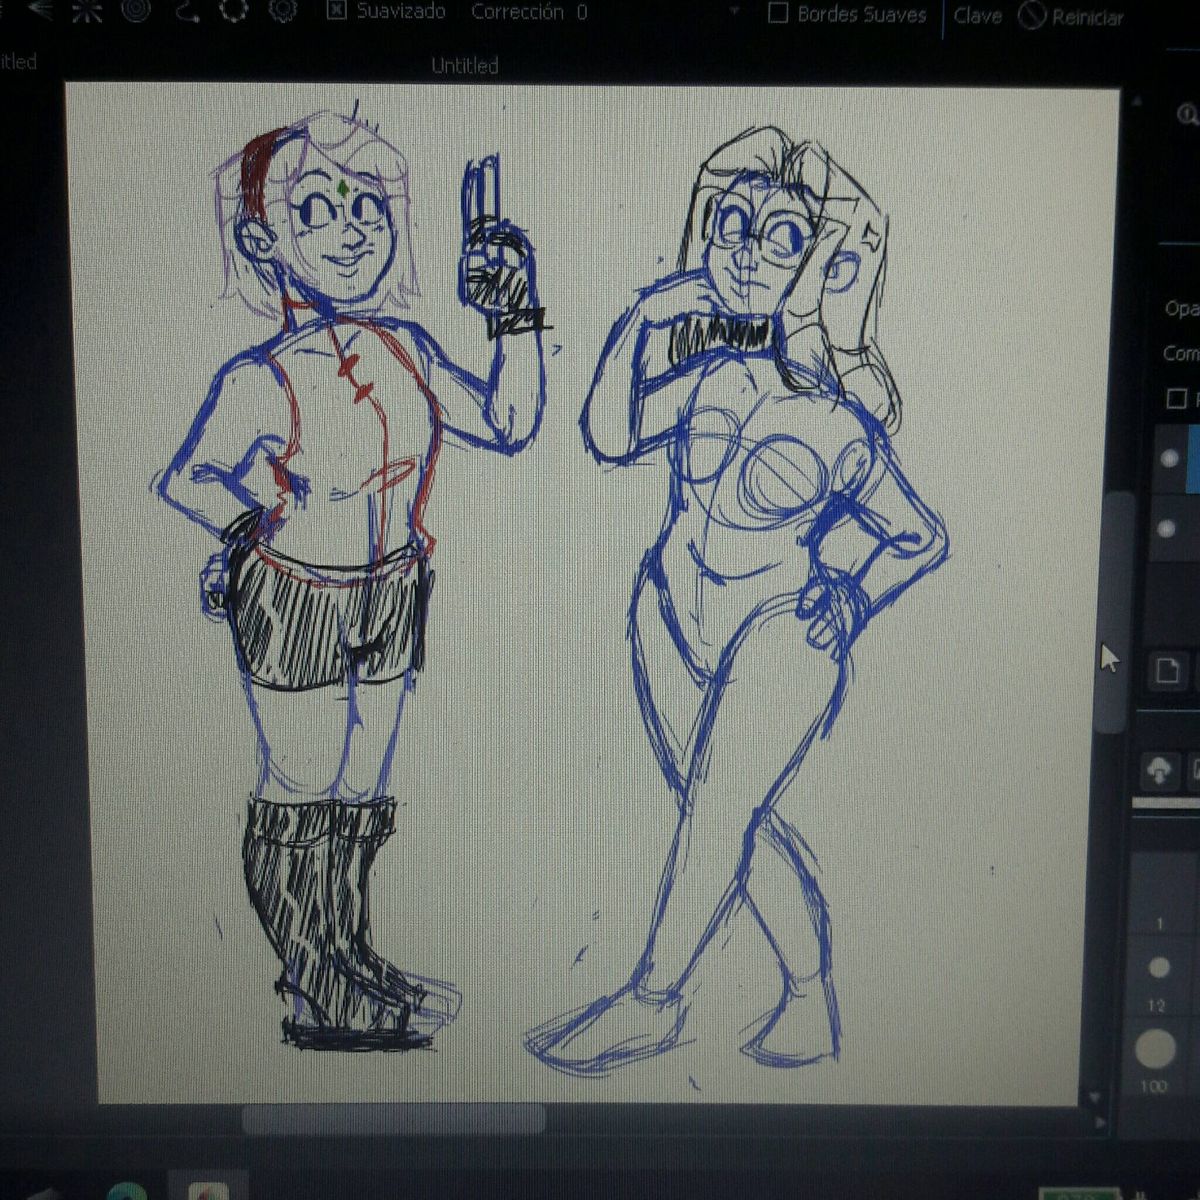Click on the drawing canvas
Viewport: 1200px width, 1200px height.
[590, 592]
